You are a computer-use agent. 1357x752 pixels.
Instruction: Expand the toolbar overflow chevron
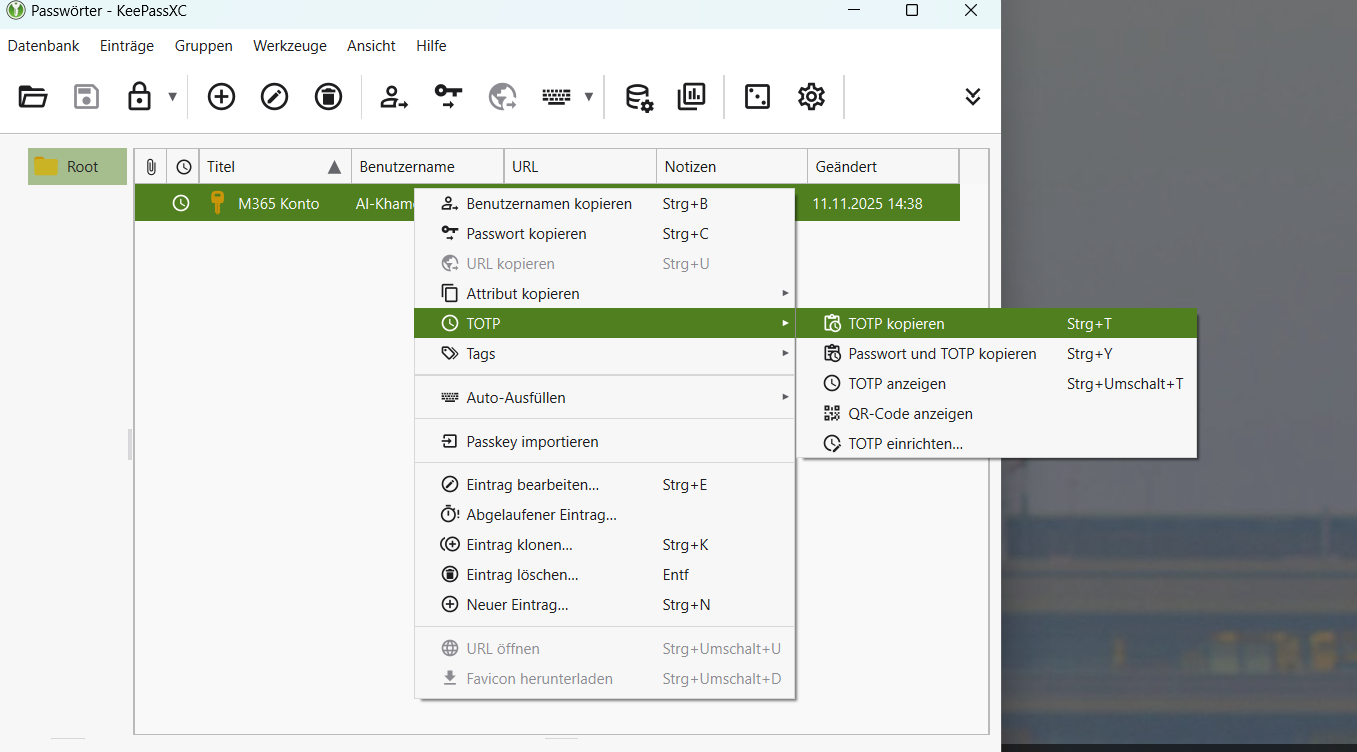[x=972, y=97]
